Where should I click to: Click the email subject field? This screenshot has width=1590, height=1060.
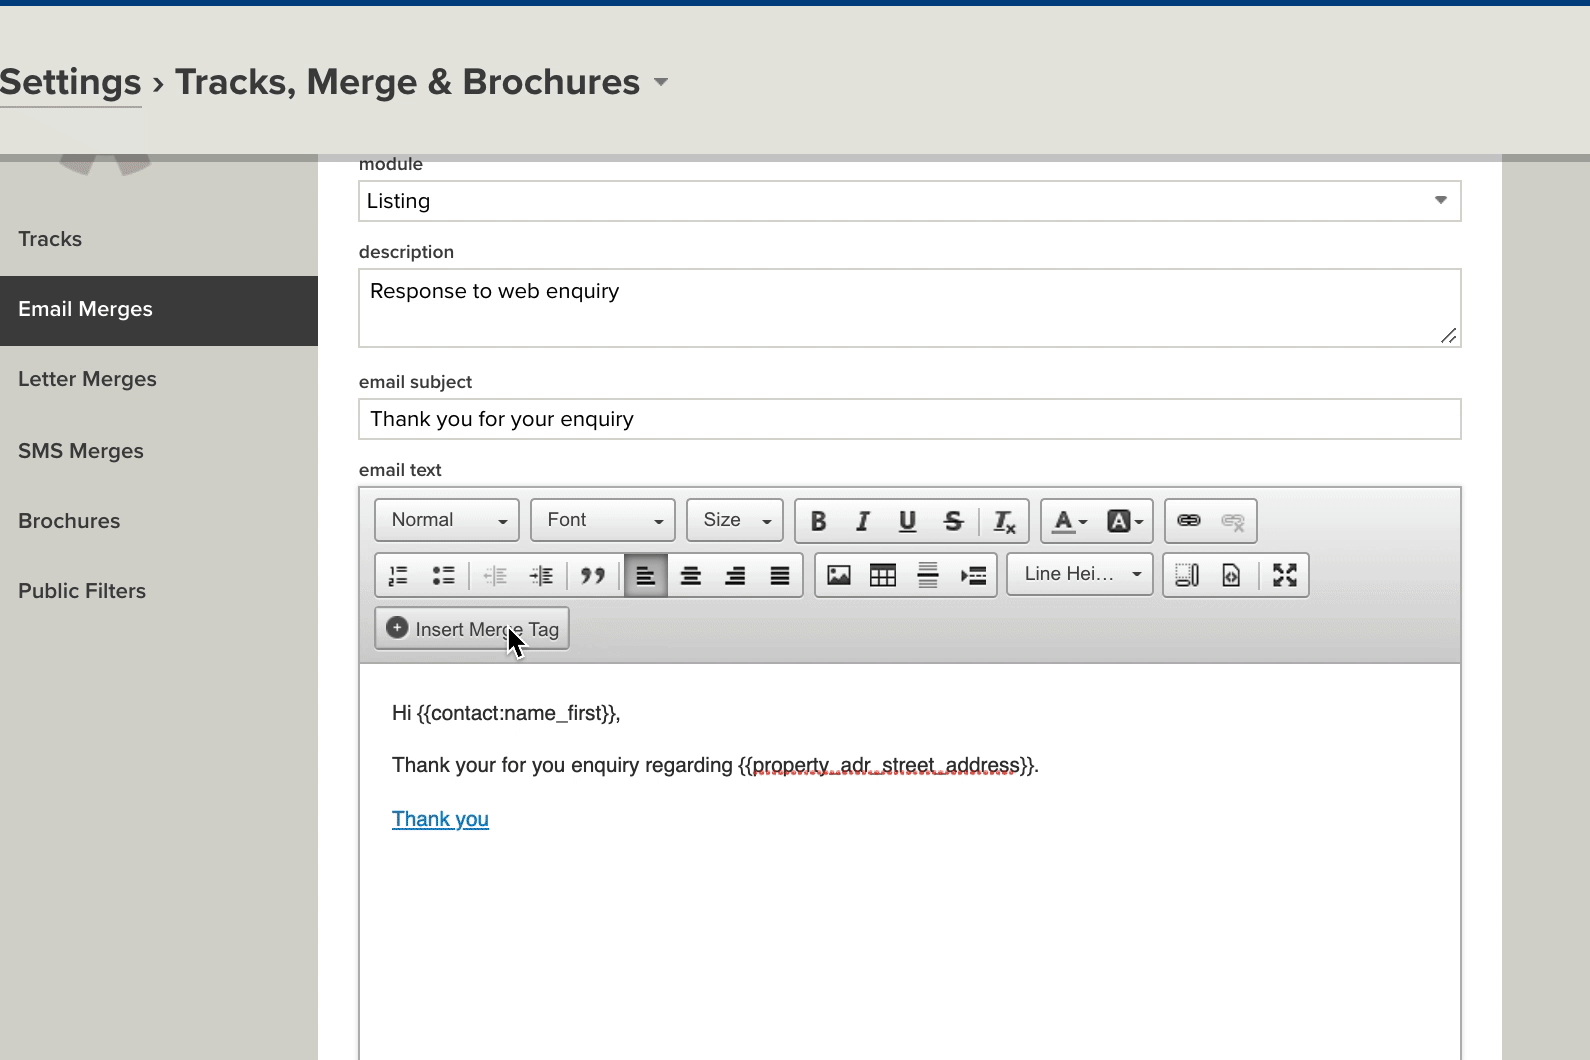point(910,419)
